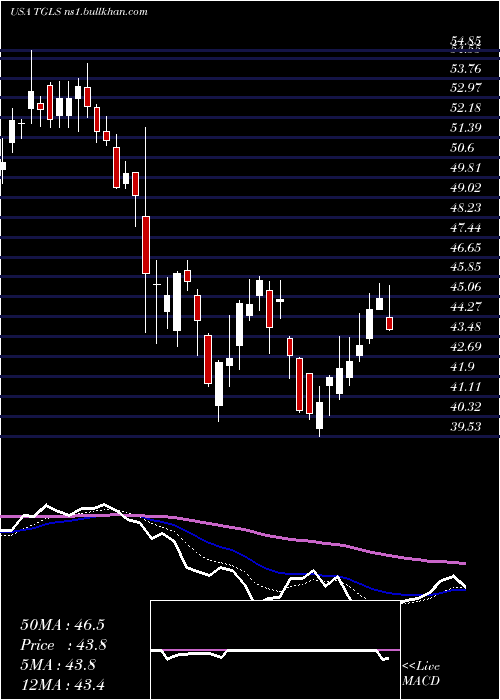Viewport: 500px width, 700px height.
Task: Select the 47.44 price label
Action: coord(466,228)
